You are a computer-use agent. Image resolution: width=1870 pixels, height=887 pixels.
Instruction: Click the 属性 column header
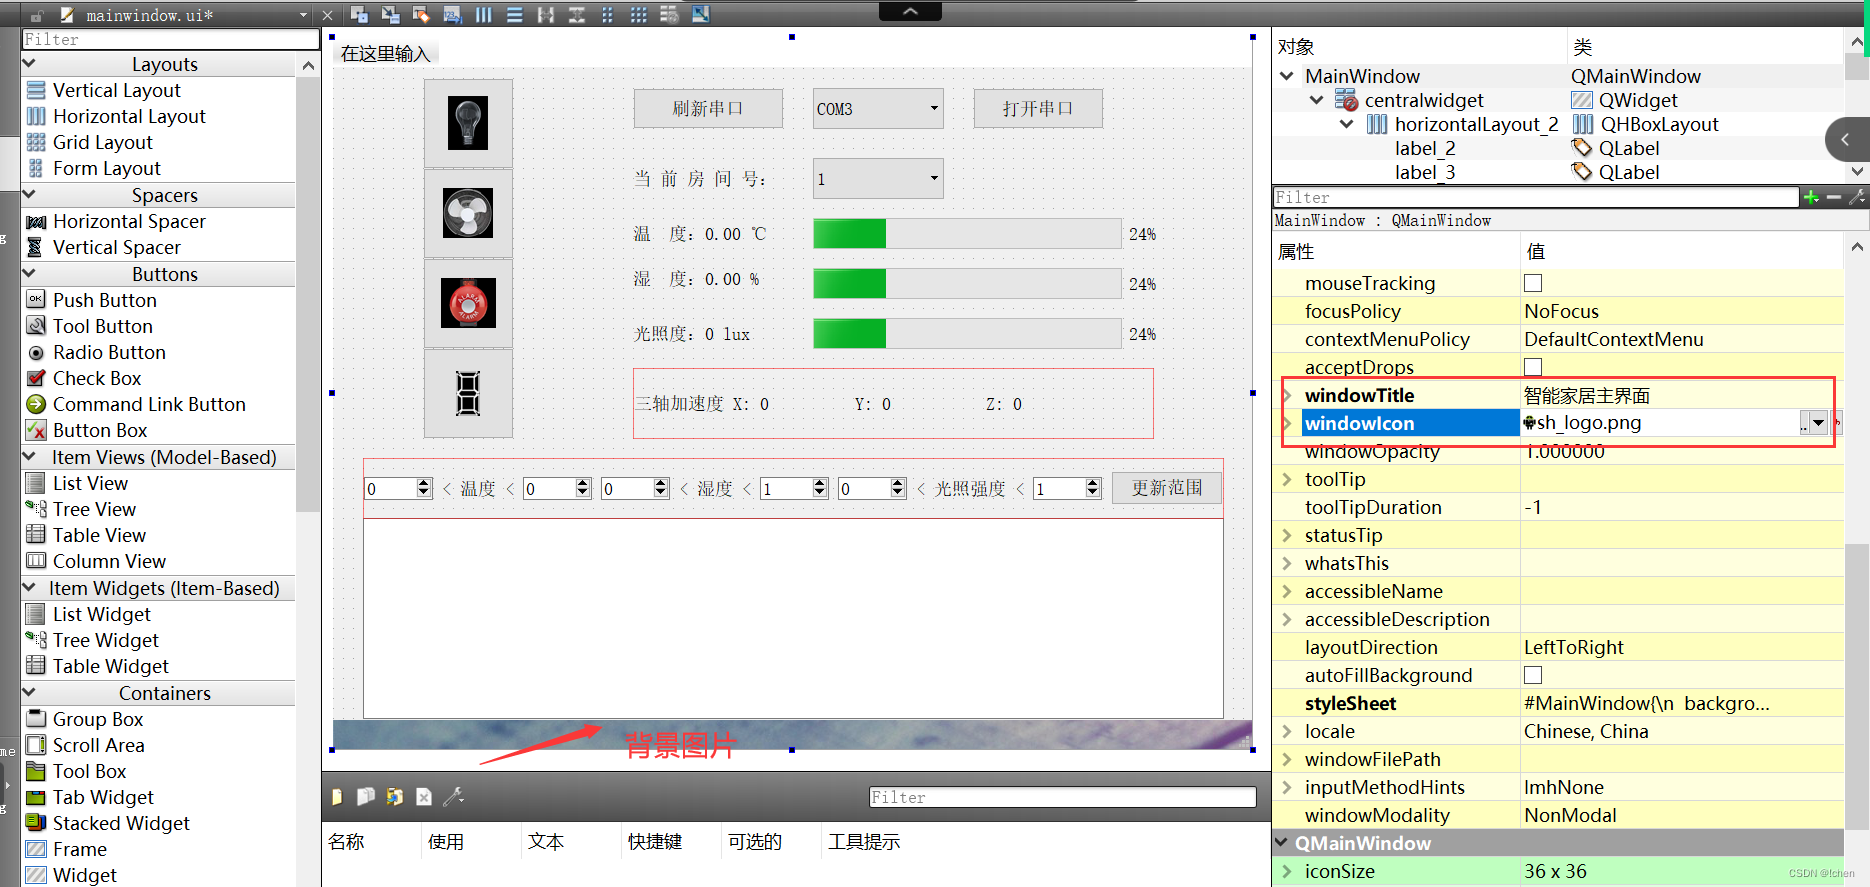pos(1296,251)
